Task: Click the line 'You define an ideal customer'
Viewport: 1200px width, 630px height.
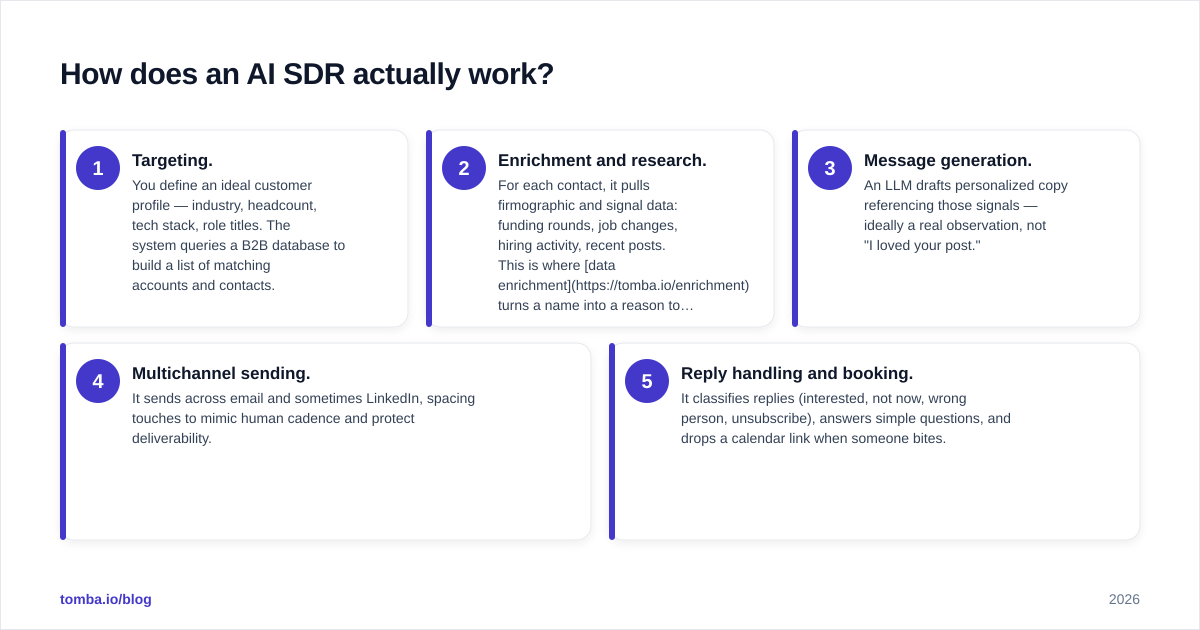Action: (x=222, y=185)
